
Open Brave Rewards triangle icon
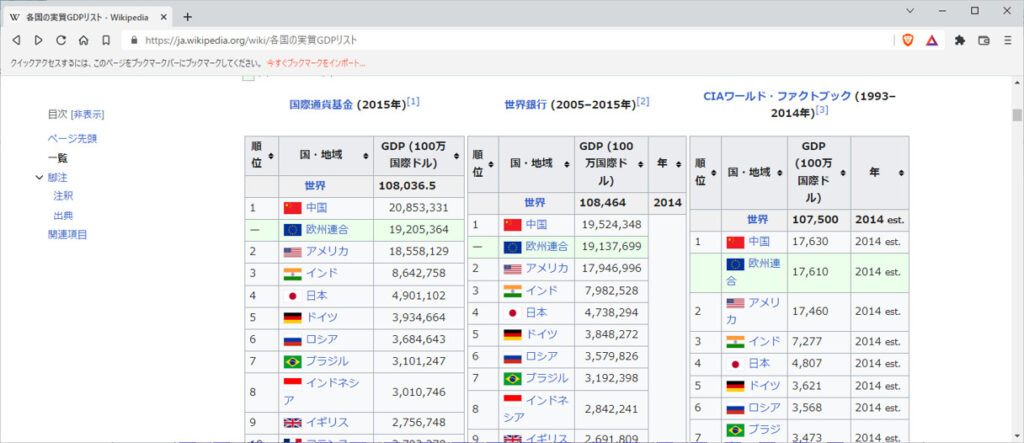point(932,40)
